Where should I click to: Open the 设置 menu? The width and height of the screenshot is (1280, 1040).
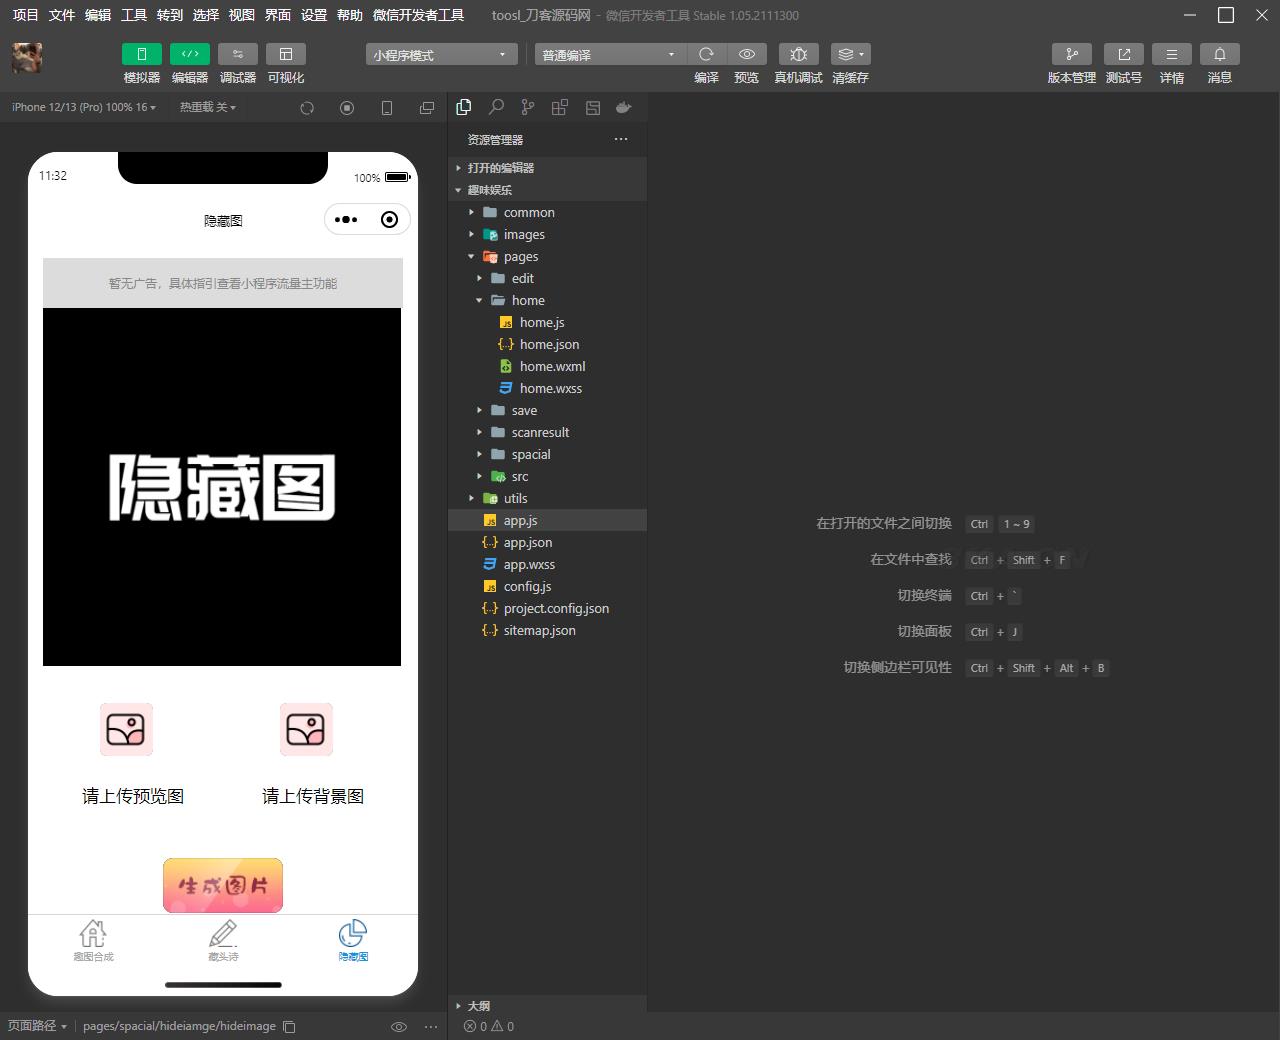pos(313,15)
